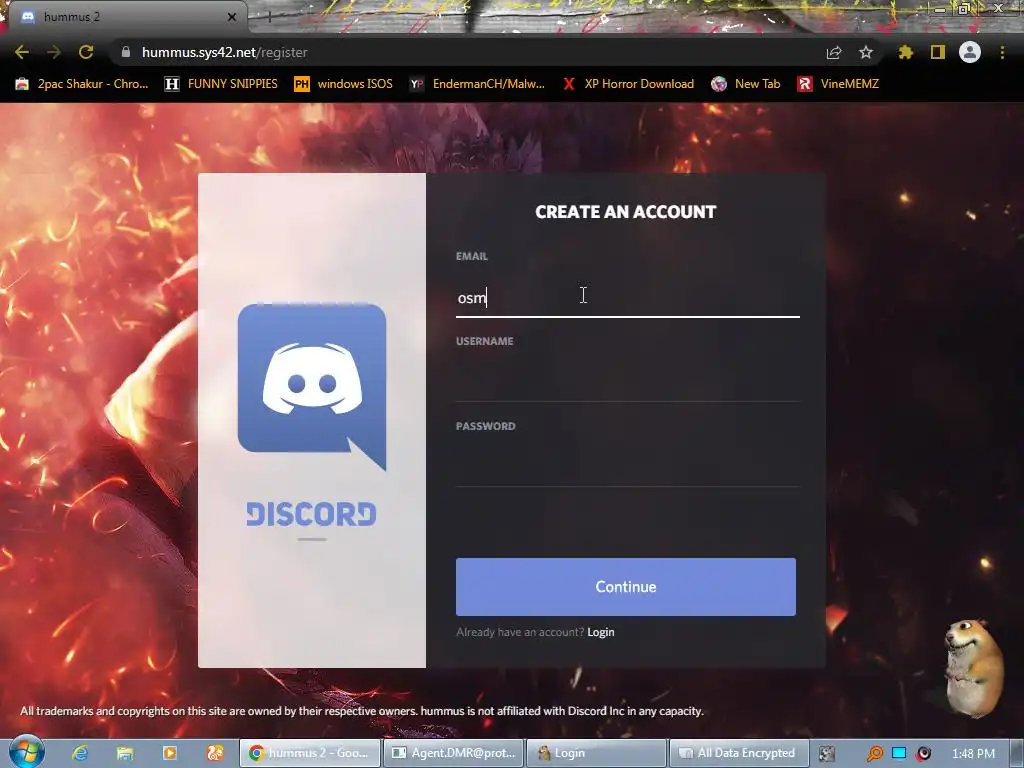Click the padlock site info icon
The image size is (1024, 768).
pos(126,52)
